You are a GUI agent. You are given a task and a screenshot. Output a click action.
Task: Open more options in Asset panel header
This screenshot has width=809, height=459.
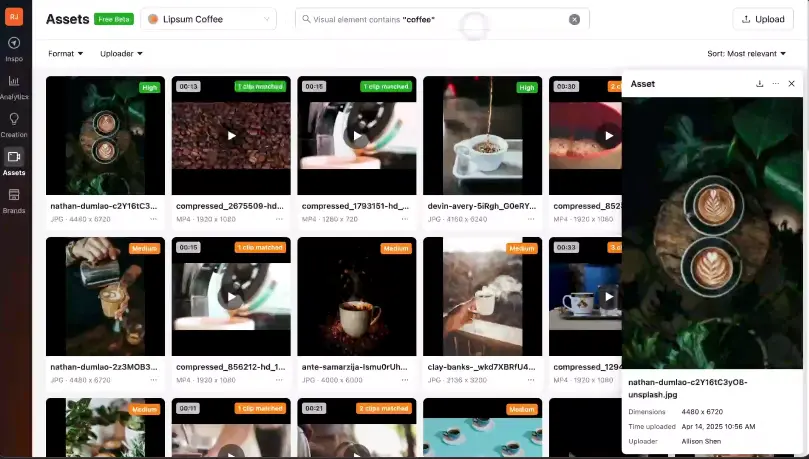(x=775, y=84)
